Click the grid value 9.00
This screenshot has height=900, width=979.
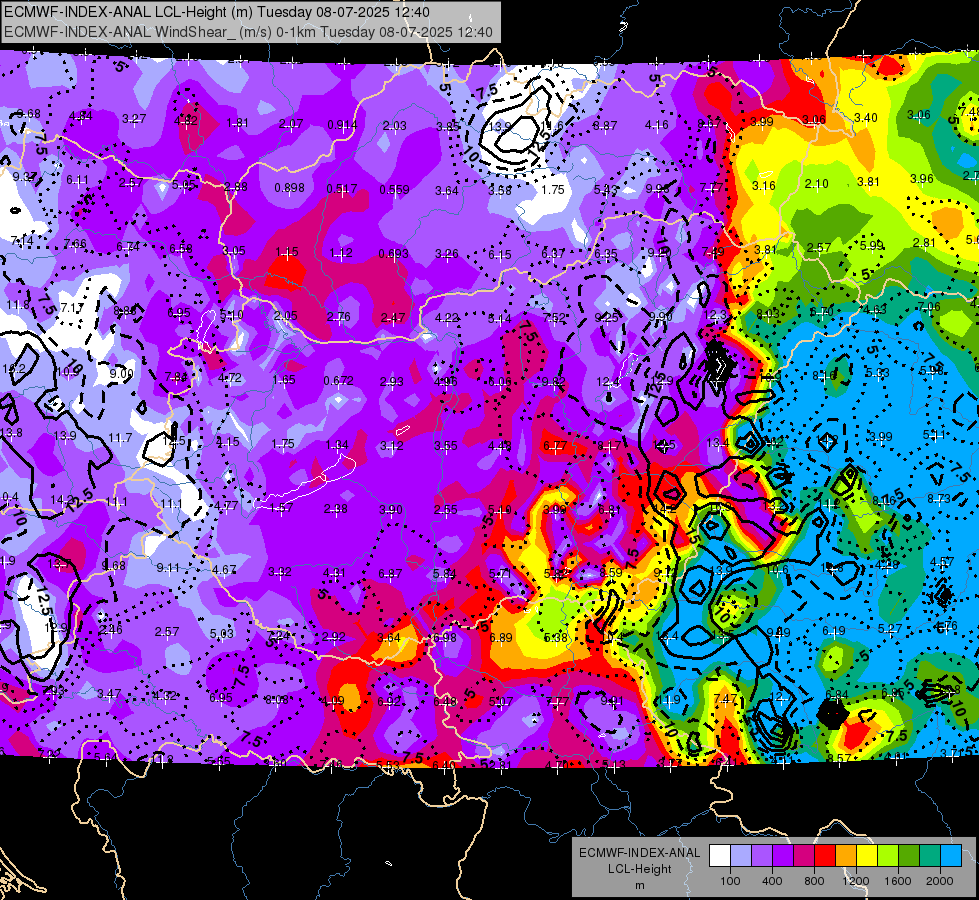[x=122, y=373]
